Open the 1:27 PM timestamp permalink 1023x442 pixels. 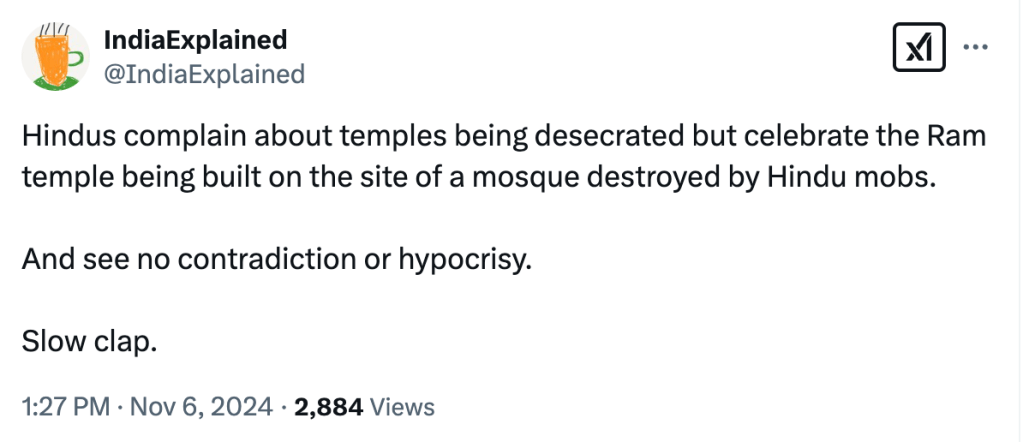63,407
